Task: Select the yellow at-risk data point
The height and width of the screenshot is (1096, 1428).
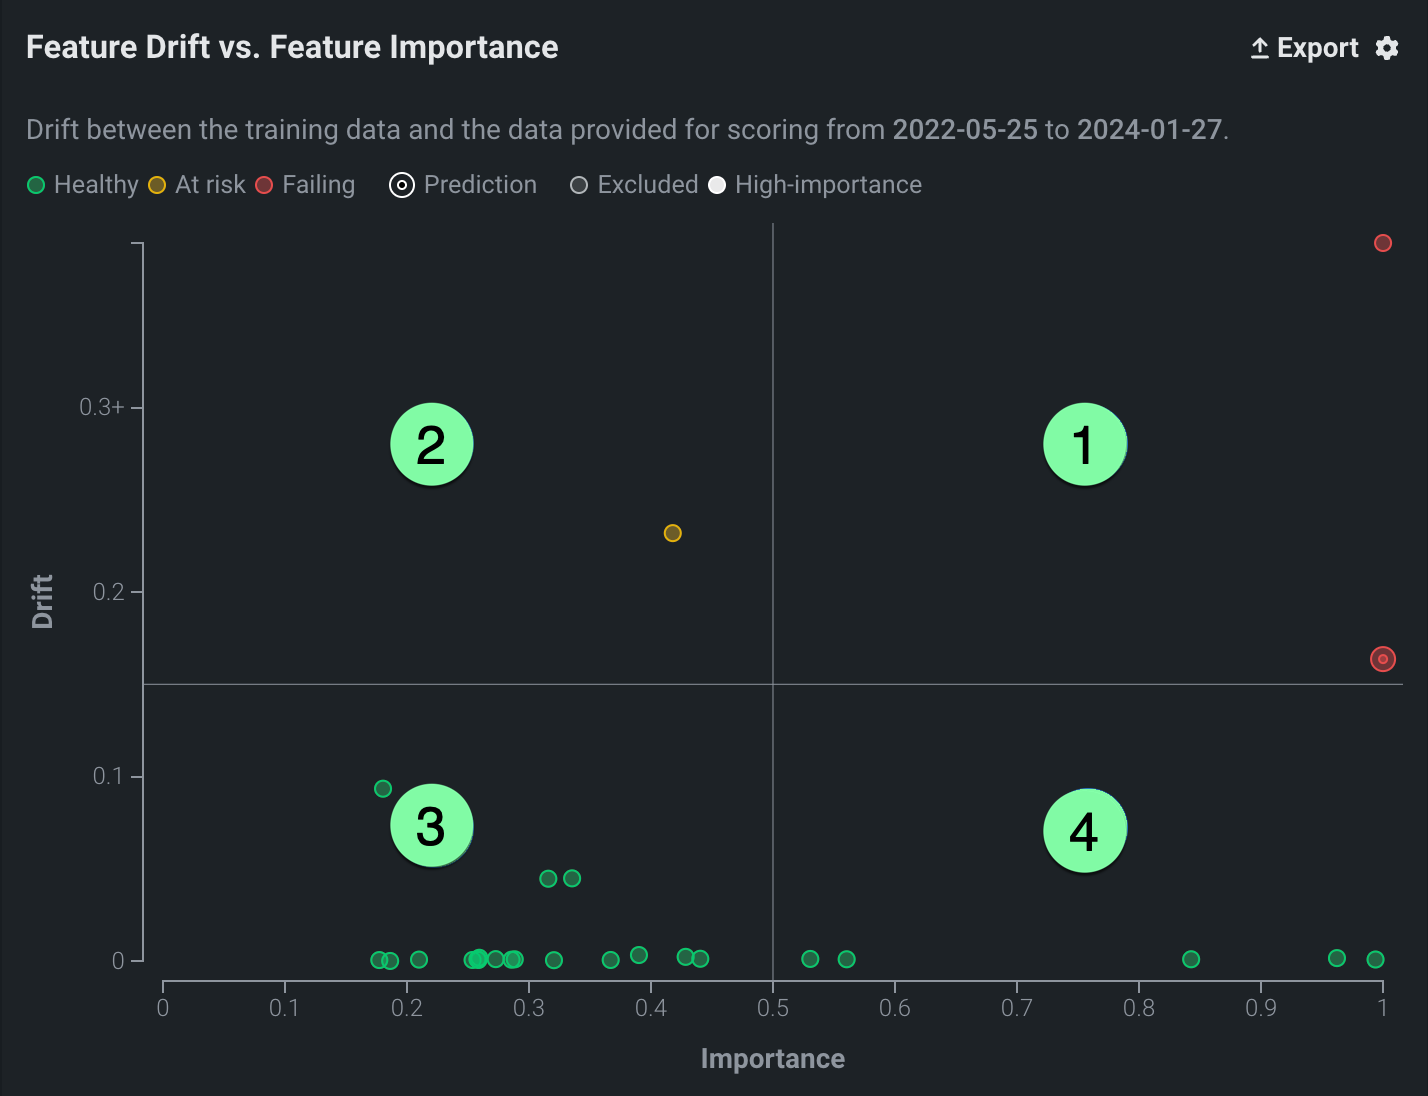Action: 673,533
